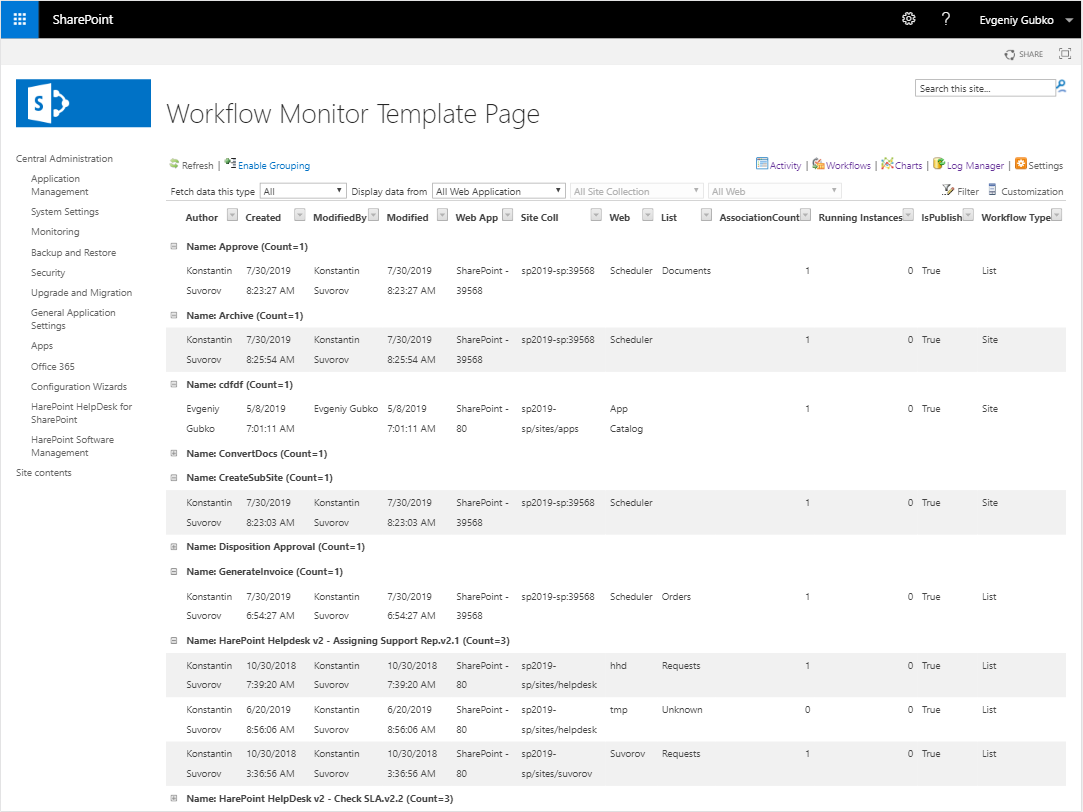The image size is (1083, 812).
Task: Open the Fetch data type dropdown
Action: 303,191
